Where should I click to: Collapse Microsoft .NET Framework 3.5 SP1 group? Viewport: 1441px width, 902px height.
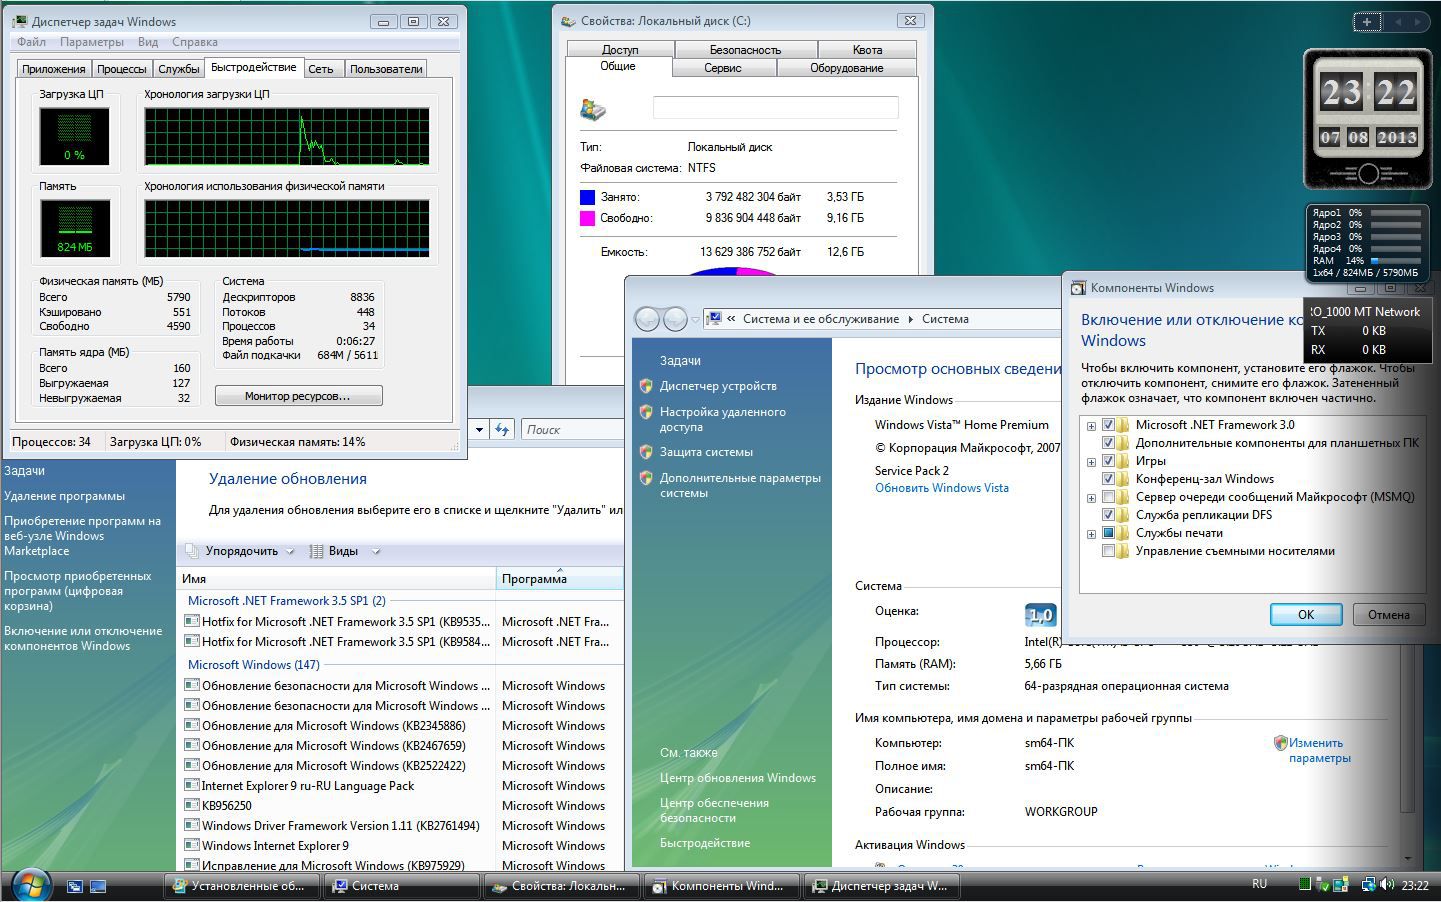click(286, 601)
